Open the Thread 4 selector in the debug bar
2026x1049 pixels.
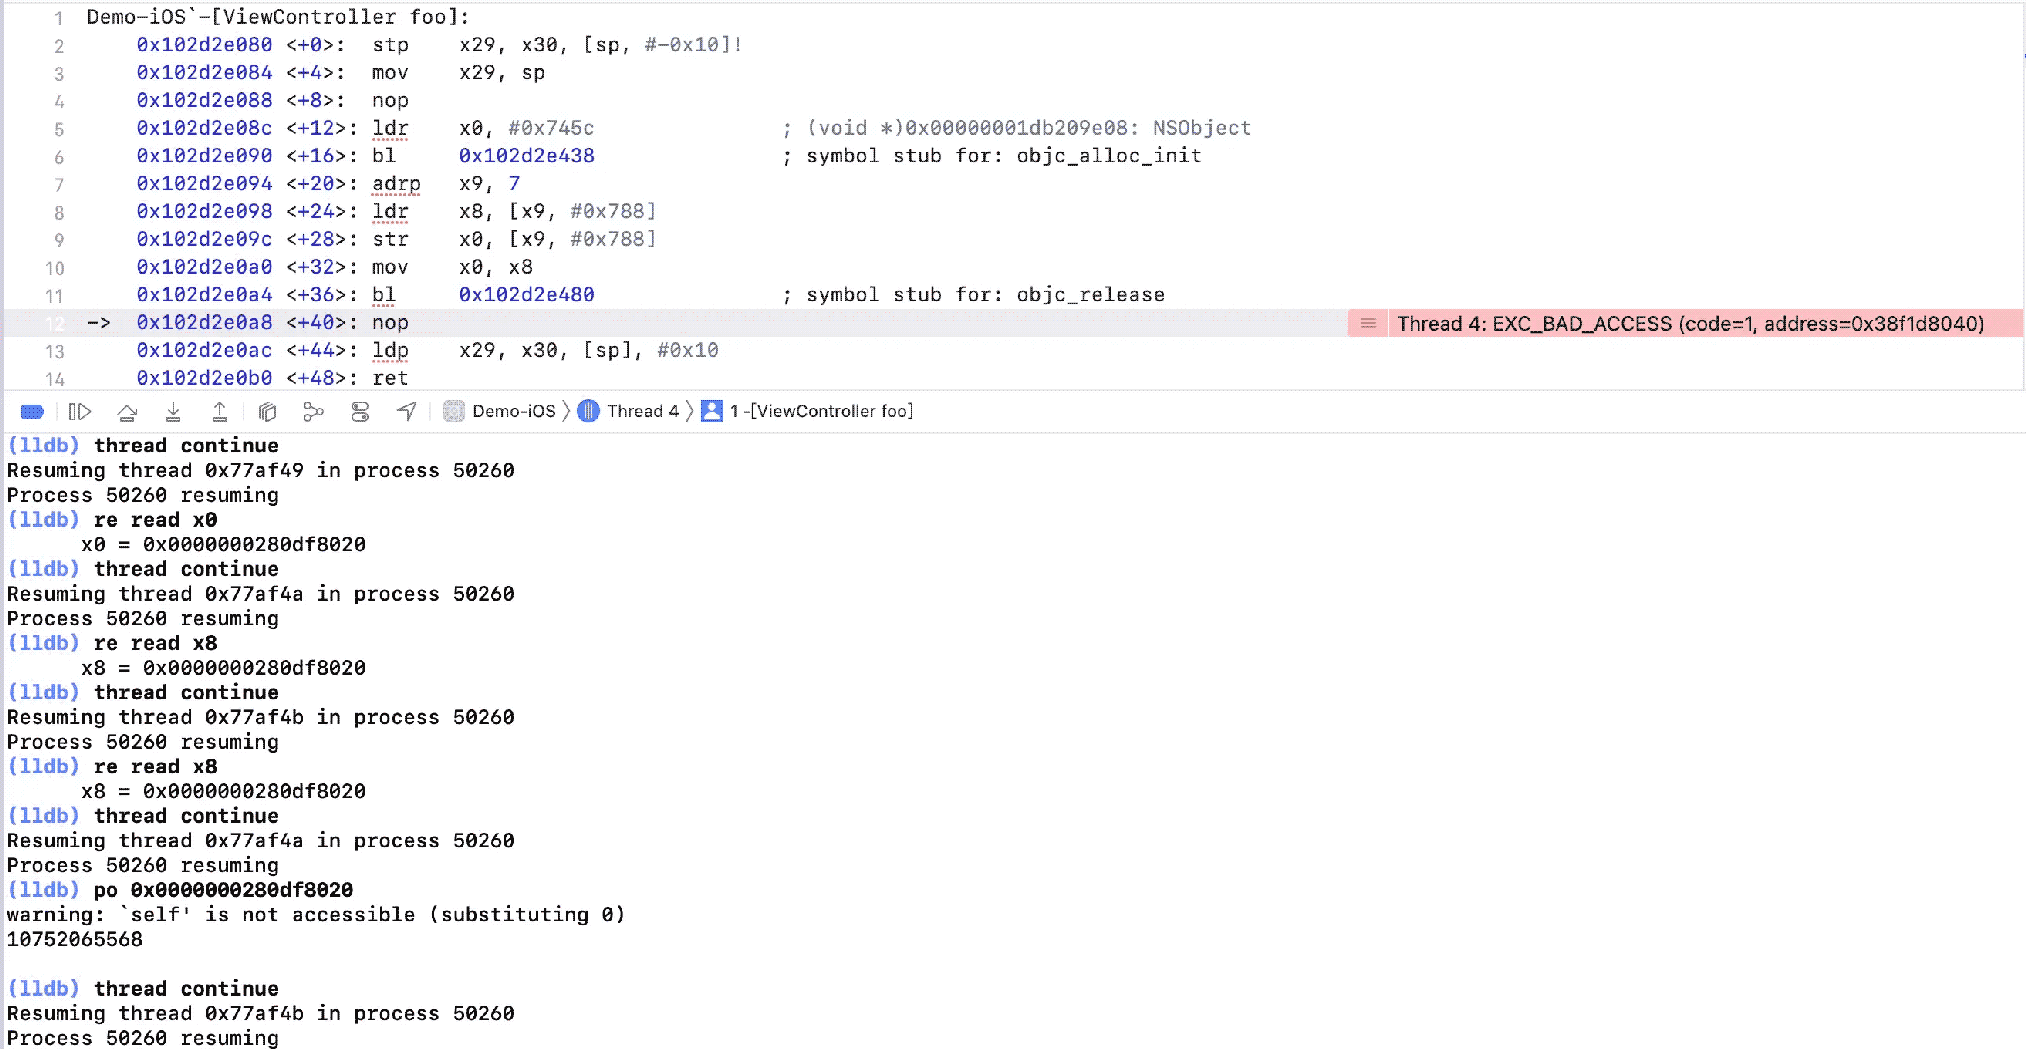(629, 411)
